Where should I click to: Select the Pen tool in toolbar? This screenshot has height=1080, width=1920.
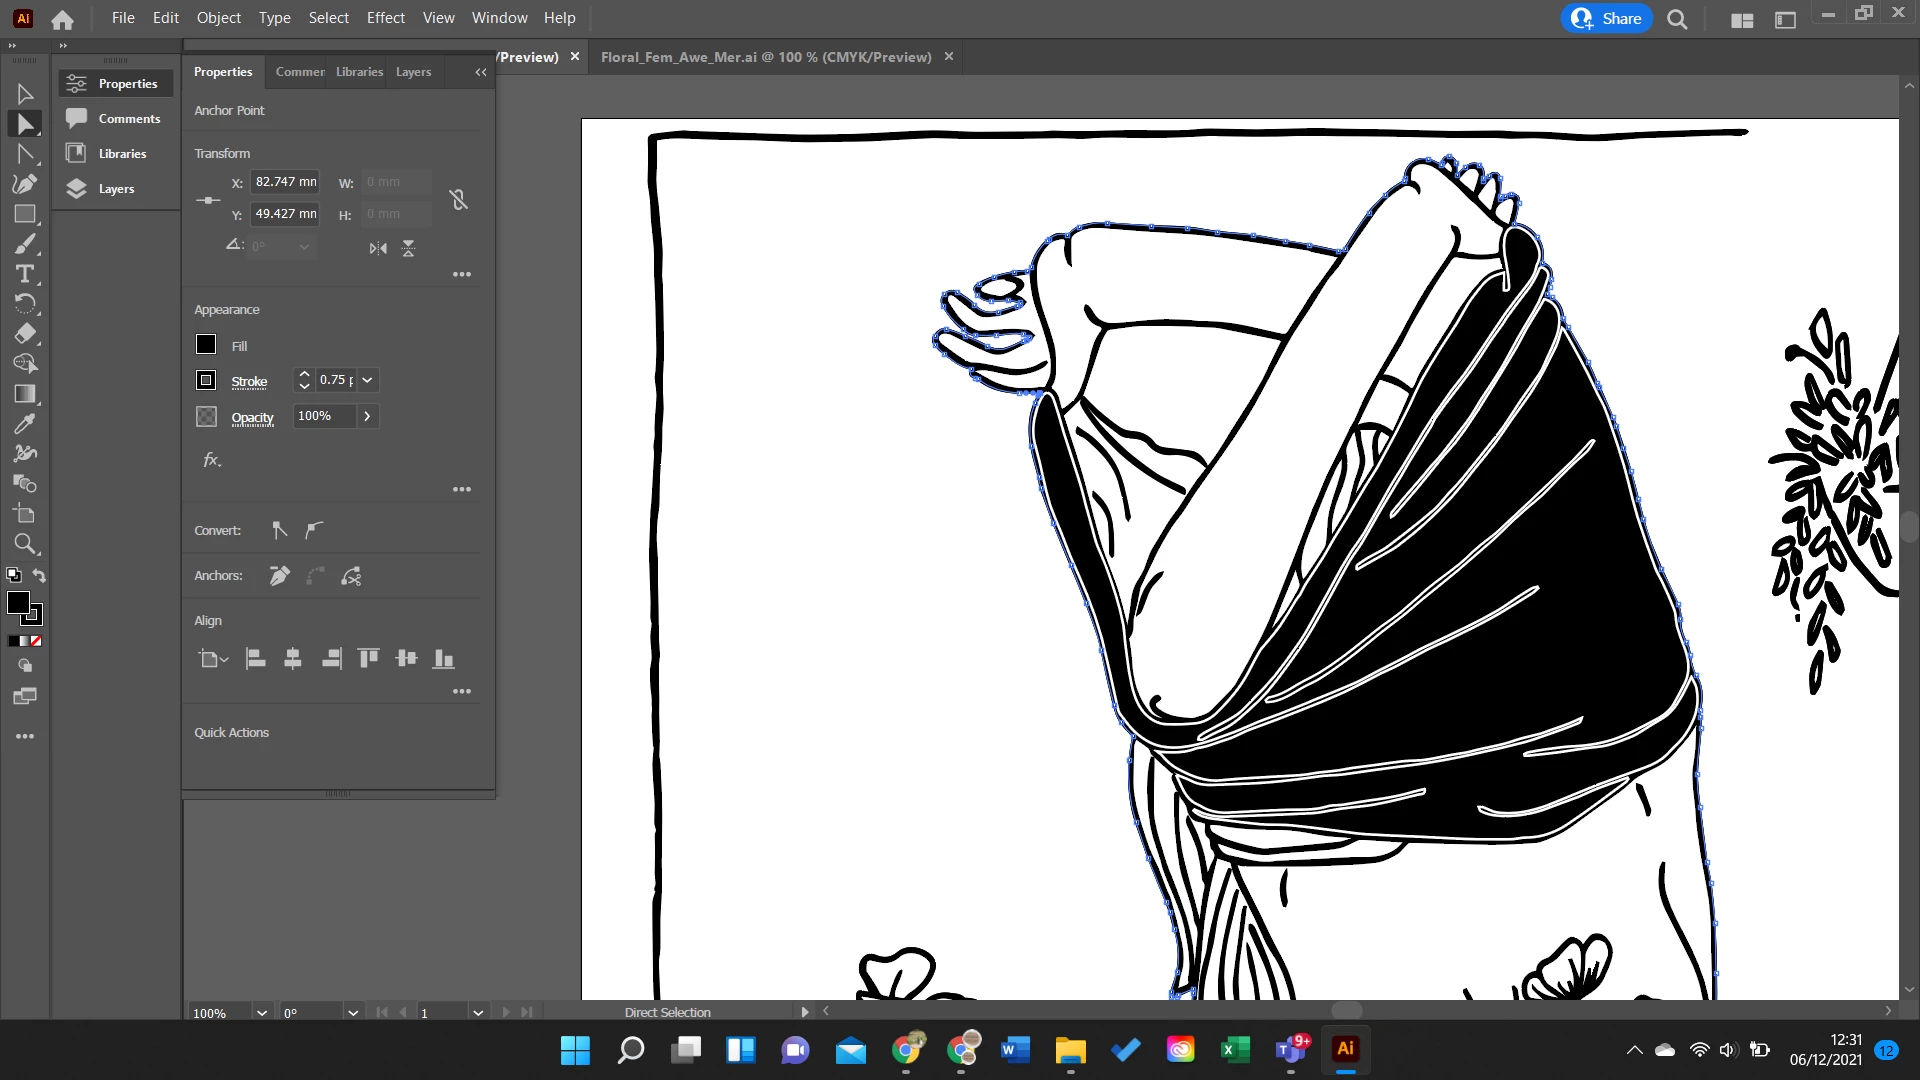(25, 184)
